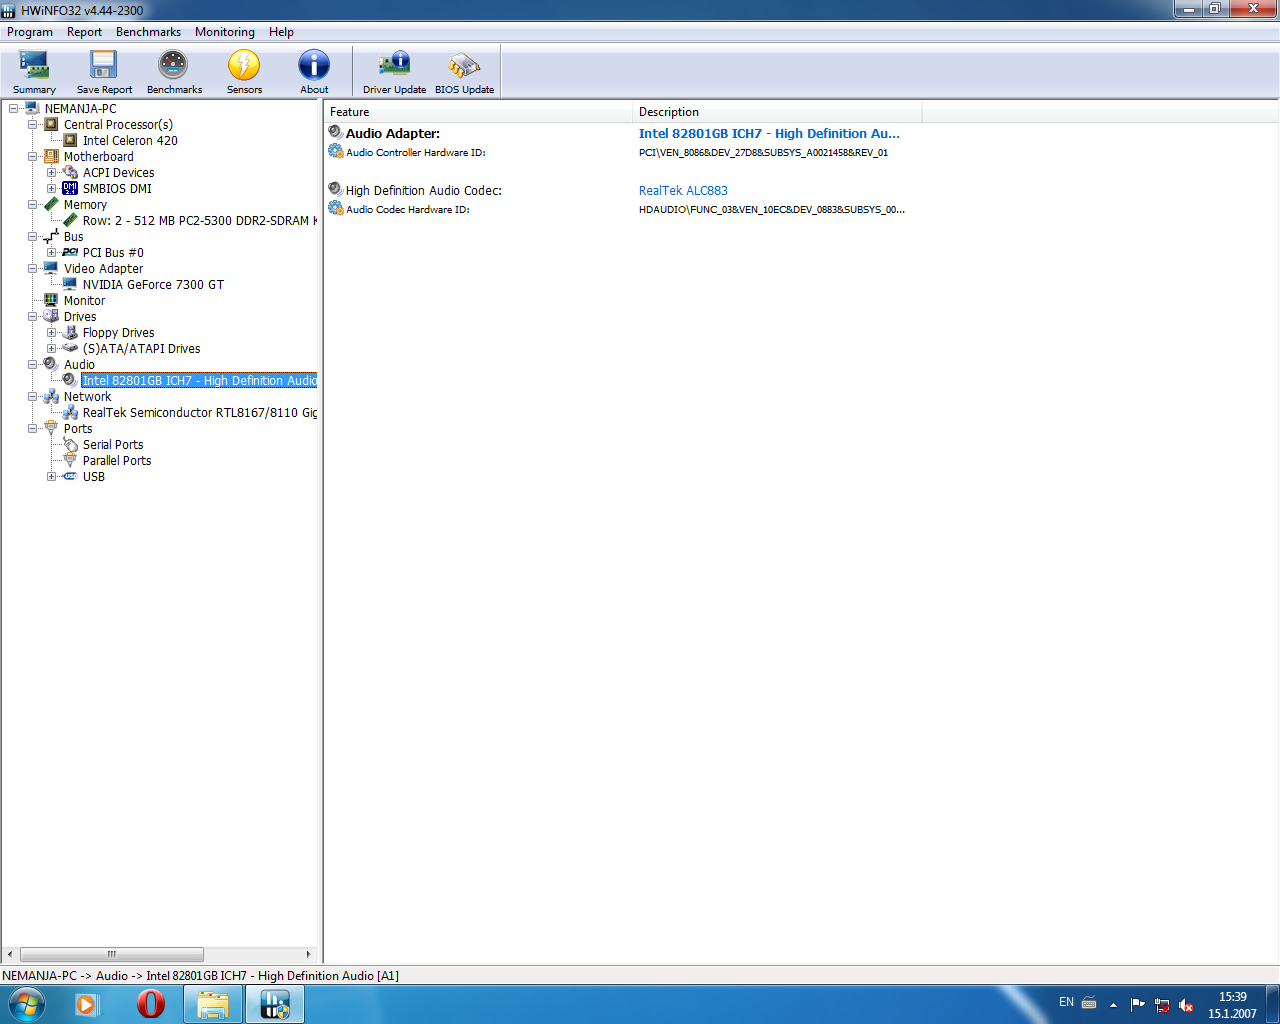Click the Save Report floppy icon
This screenshot has height=1024, width=1280.
(104, 72)
